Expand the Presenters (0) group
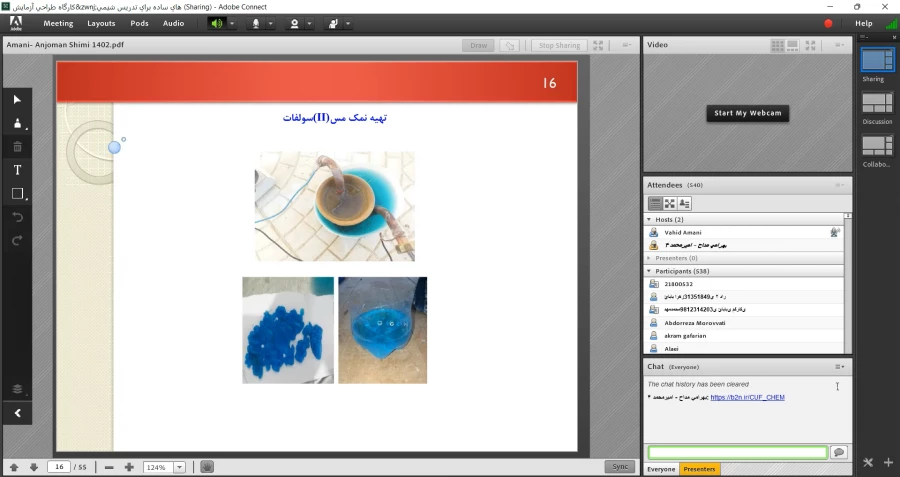The image size is (900, 477). coord(650,258)
